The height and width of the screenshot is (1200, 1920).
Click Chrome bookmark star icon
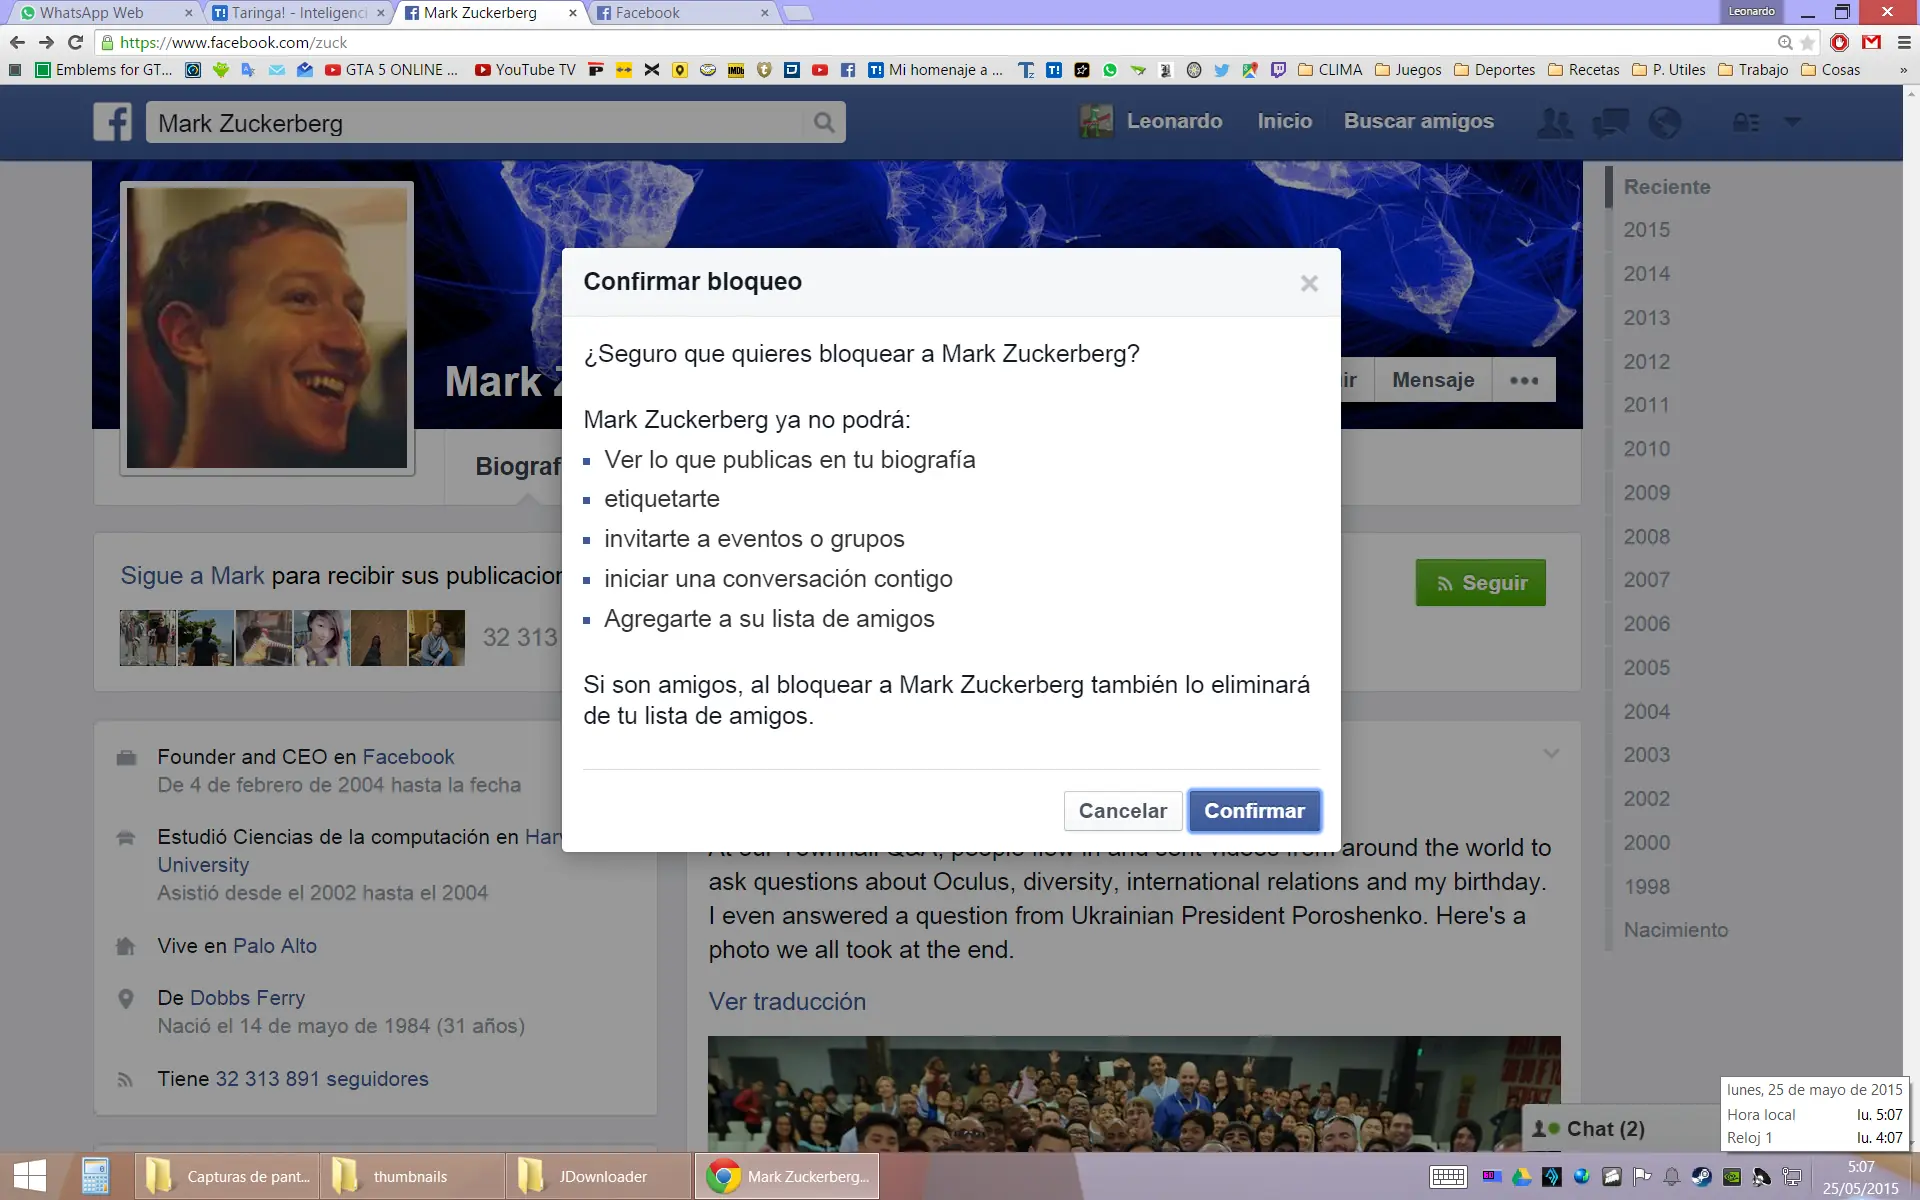(x=1807, y=42)
